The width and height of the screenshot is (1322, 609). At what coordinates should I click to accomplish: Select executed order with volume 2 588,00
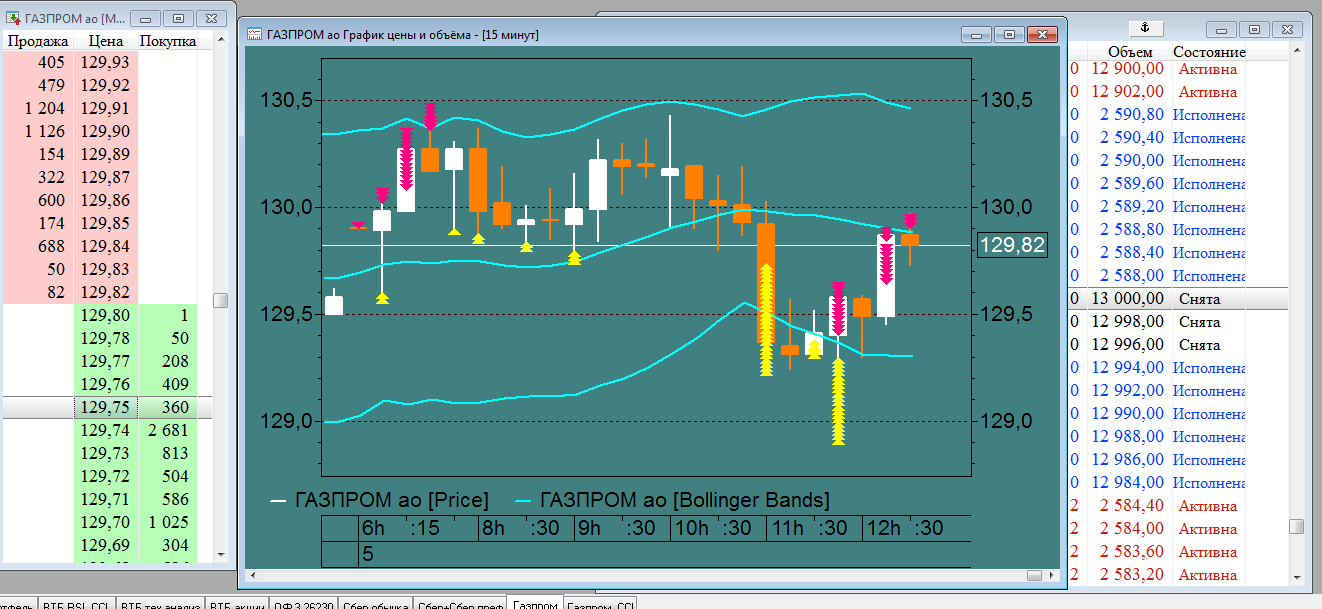(1178, 276)
